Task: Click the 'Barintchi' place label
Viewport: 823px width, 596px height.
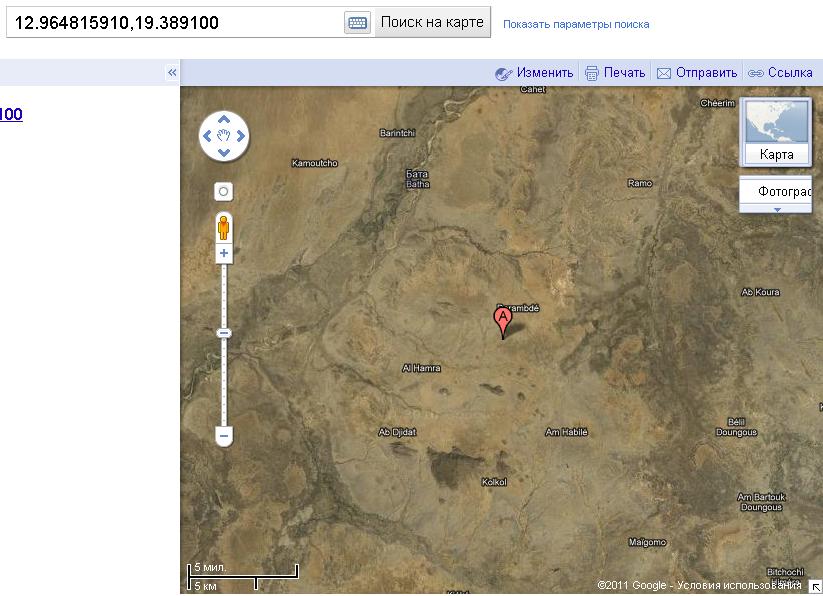Action: [397, 133]
